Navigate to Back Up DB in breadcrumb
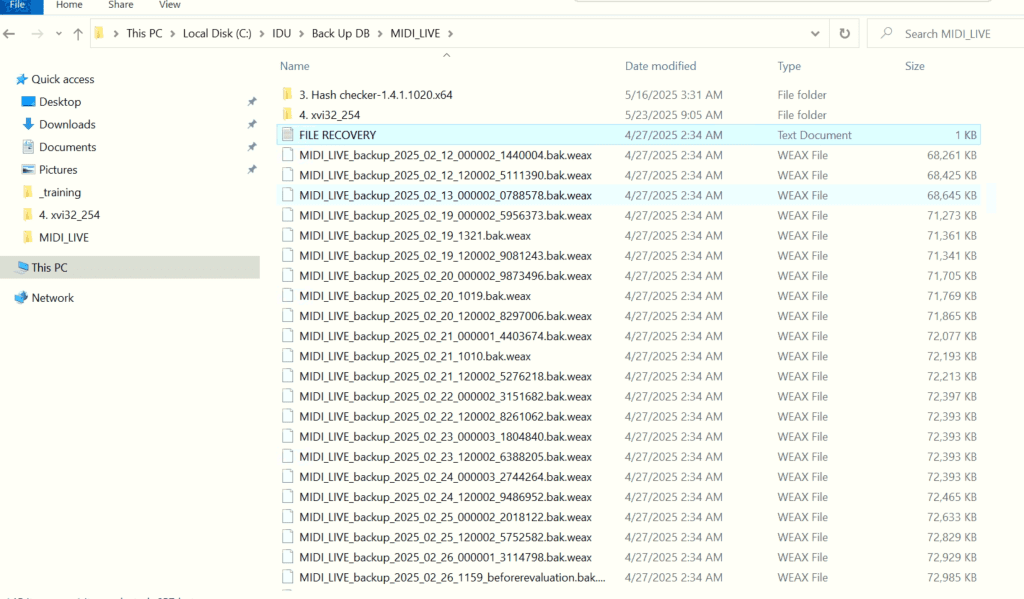Screen dimensions: 1024x599 (x=340, y=33)
